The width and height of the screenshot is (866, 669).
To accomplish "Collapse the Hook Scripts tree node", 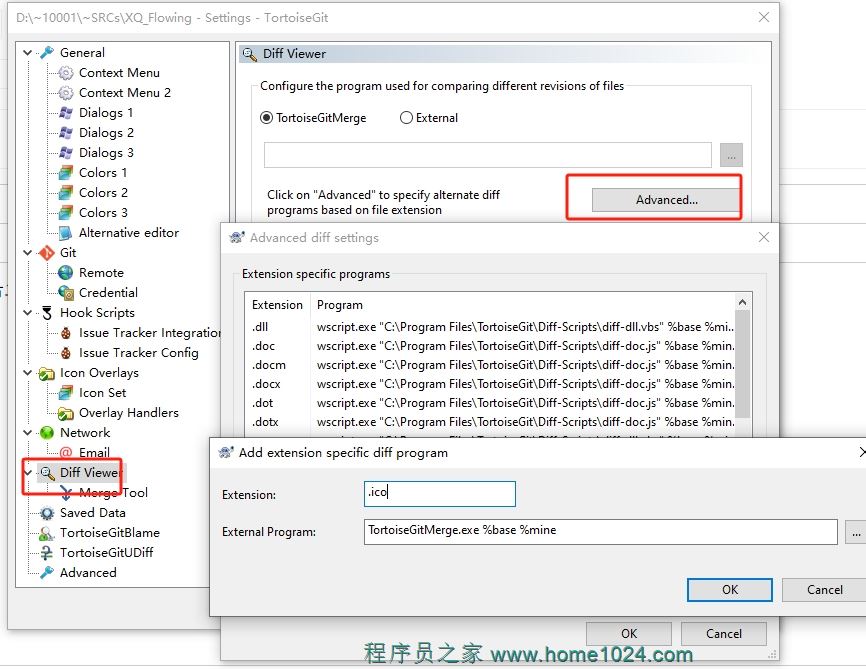I will point(28,313).
